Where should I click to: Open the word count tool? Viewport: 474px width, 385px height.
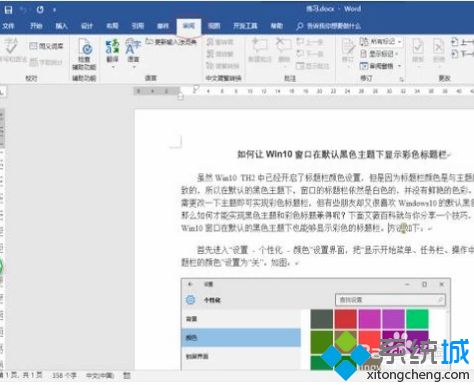46,62
